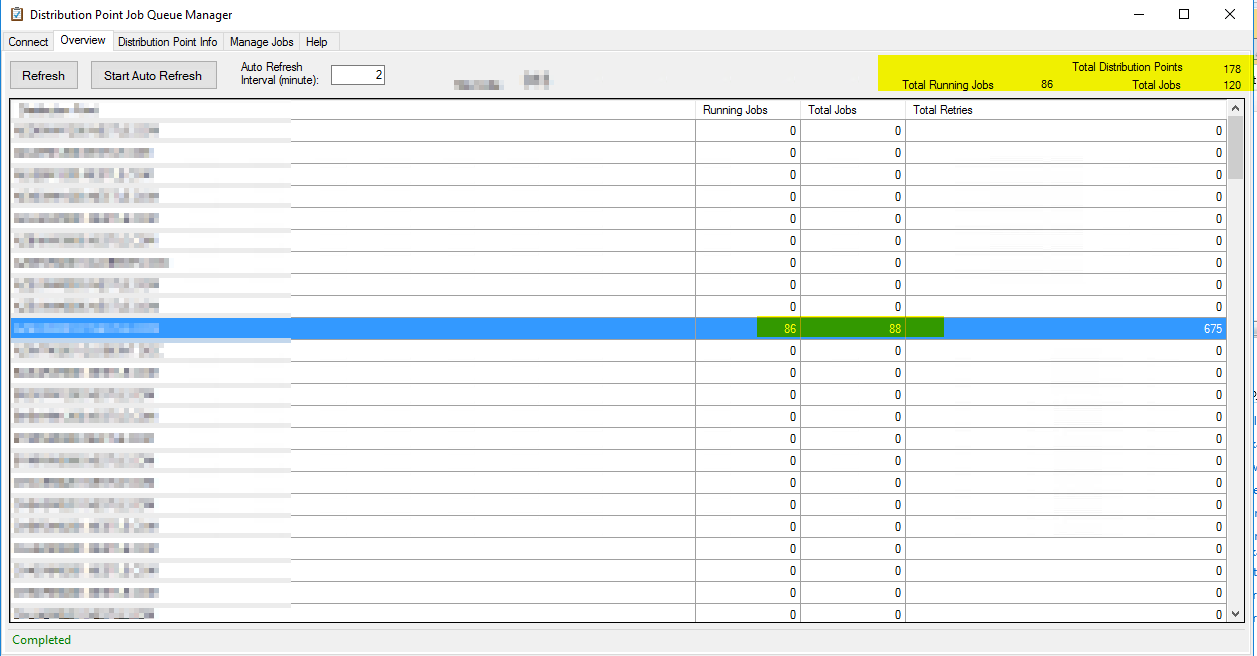Sort by the Total Retries column header

[x=1066, y=110]
